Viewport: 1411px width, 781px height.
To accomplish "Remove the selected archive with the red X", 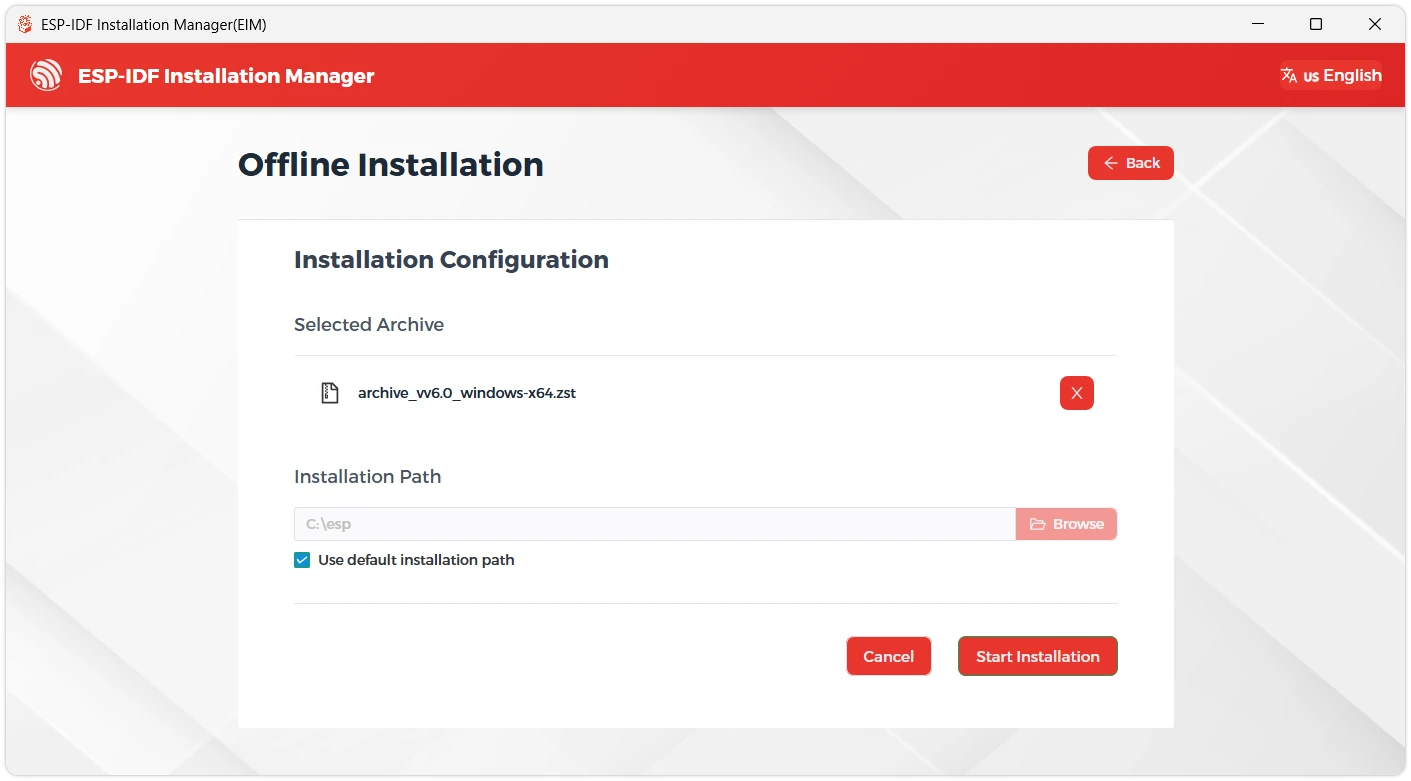I will pyautogui.click(x=1076, y=393).
